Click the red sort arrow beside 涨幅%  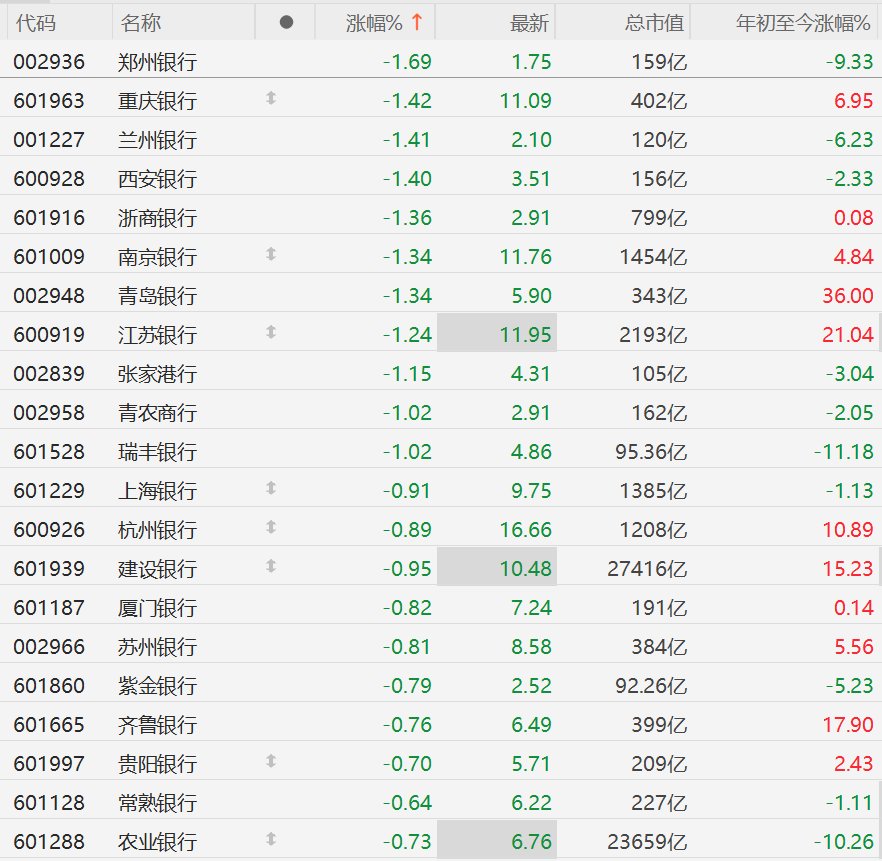417,22
